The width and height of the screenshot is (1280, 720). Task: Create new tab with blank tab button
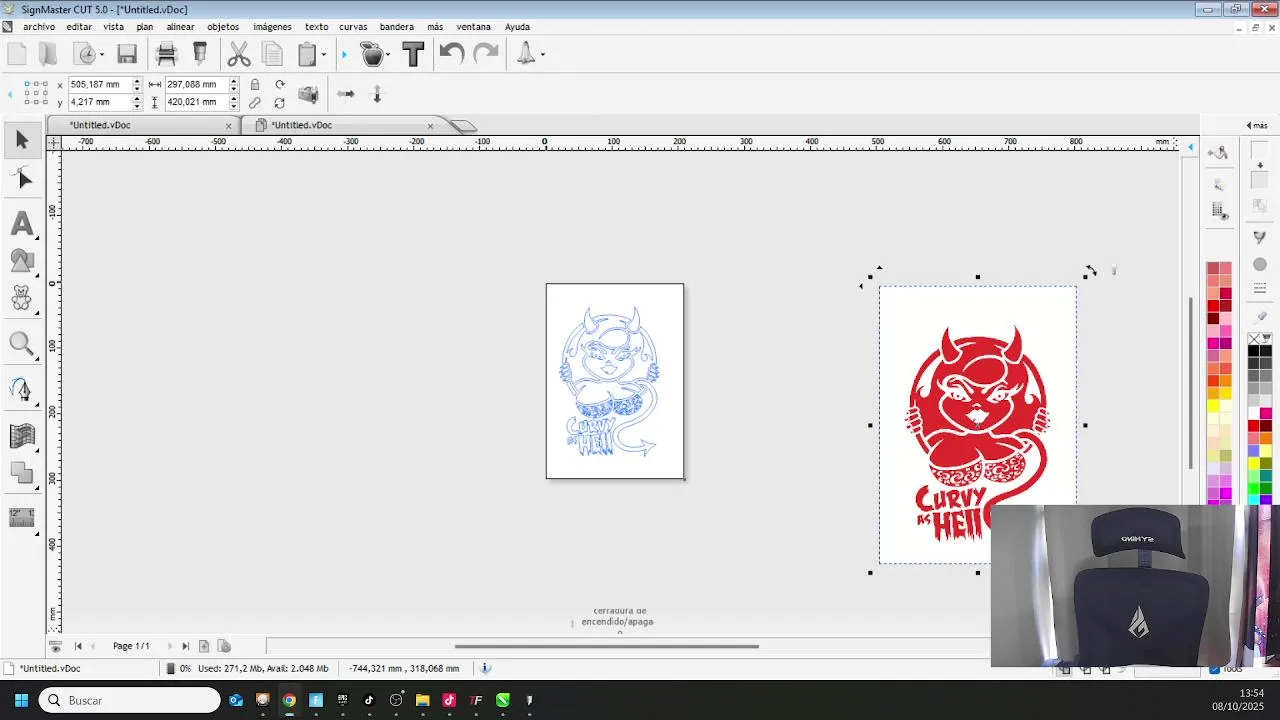coord(463,126)
